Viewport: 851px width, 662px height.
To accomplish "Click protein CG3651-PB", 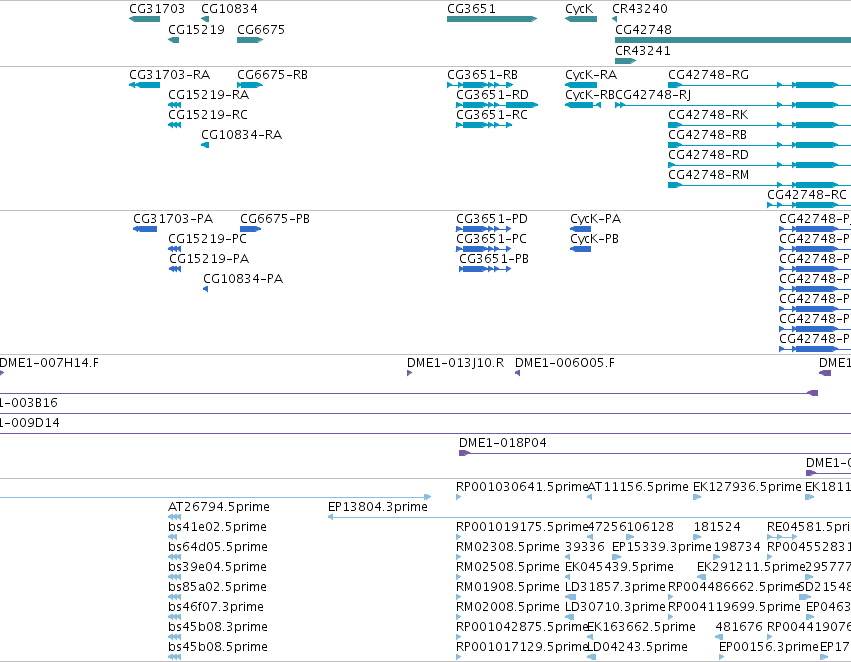I will pos(494,259).
